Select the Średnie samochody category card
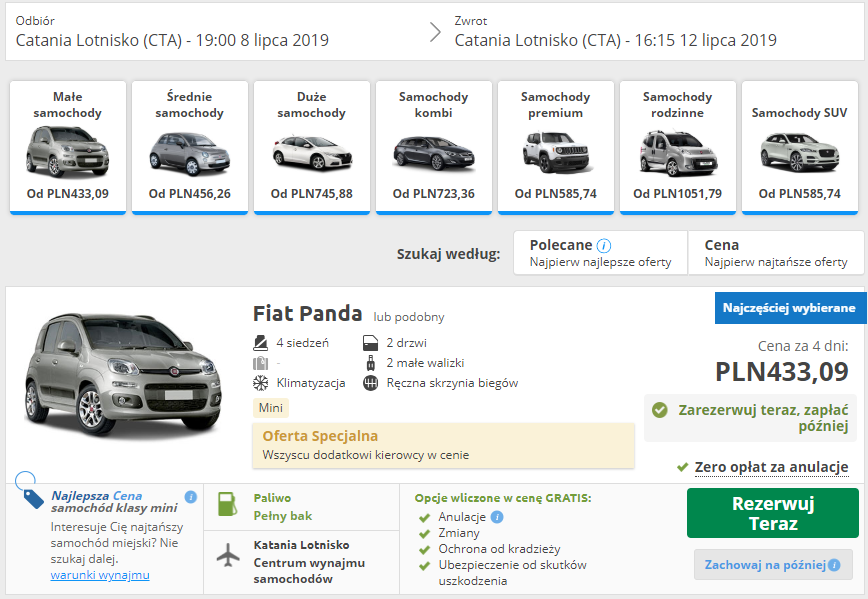The image size is (868, 599). [190, 147]
